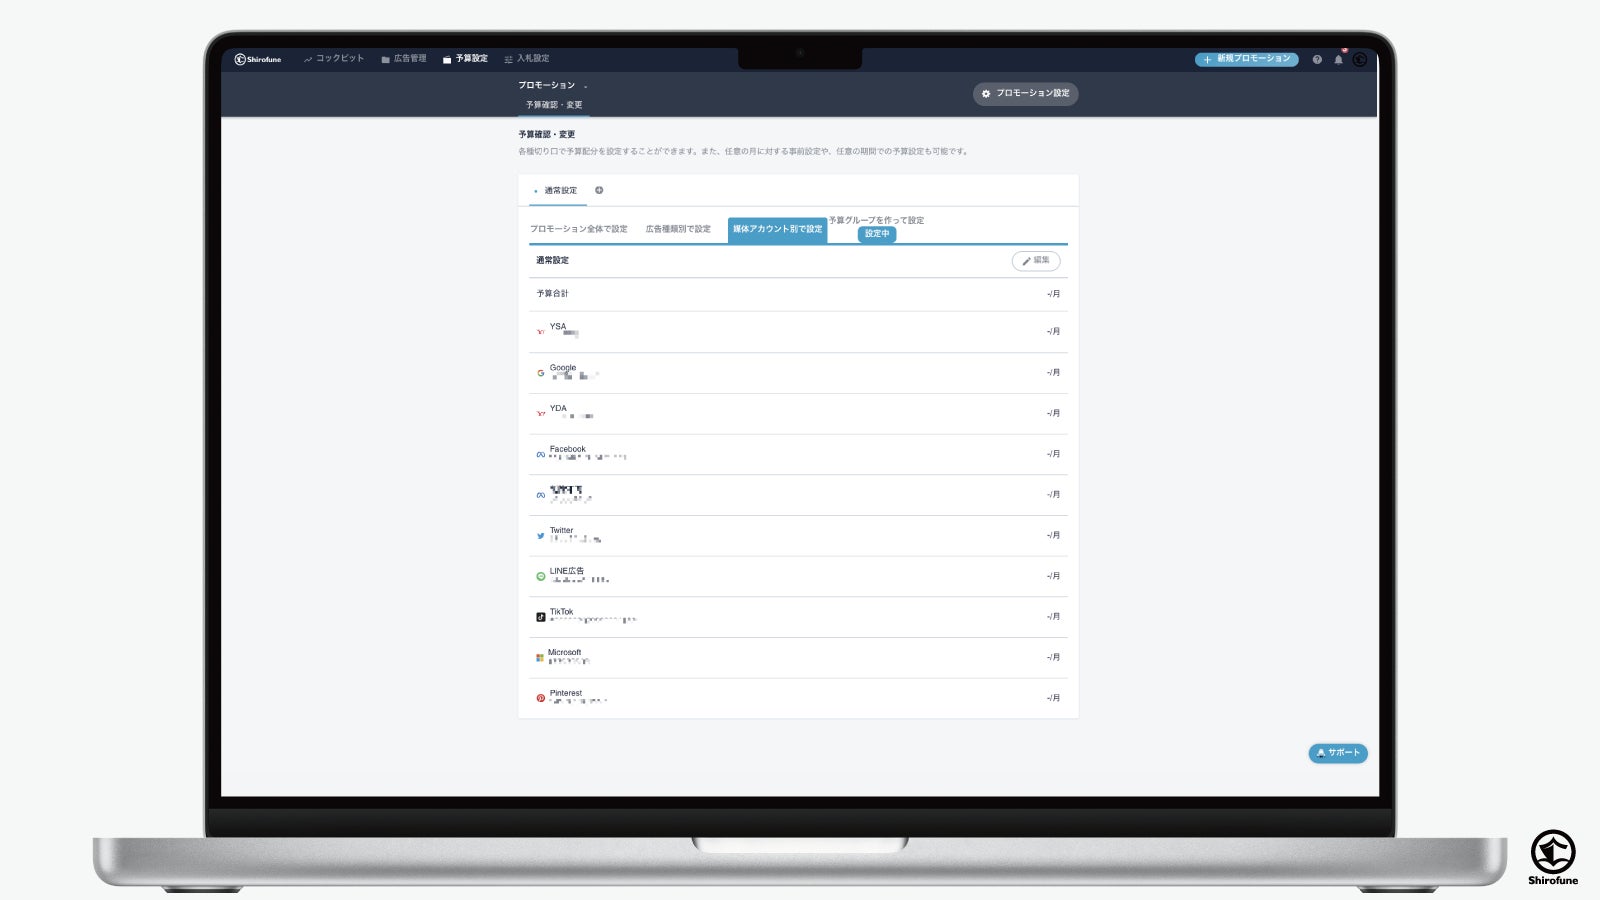Open the notifications bell icon
This screenshot has height=900, width=1600.
click(1338, 60)
